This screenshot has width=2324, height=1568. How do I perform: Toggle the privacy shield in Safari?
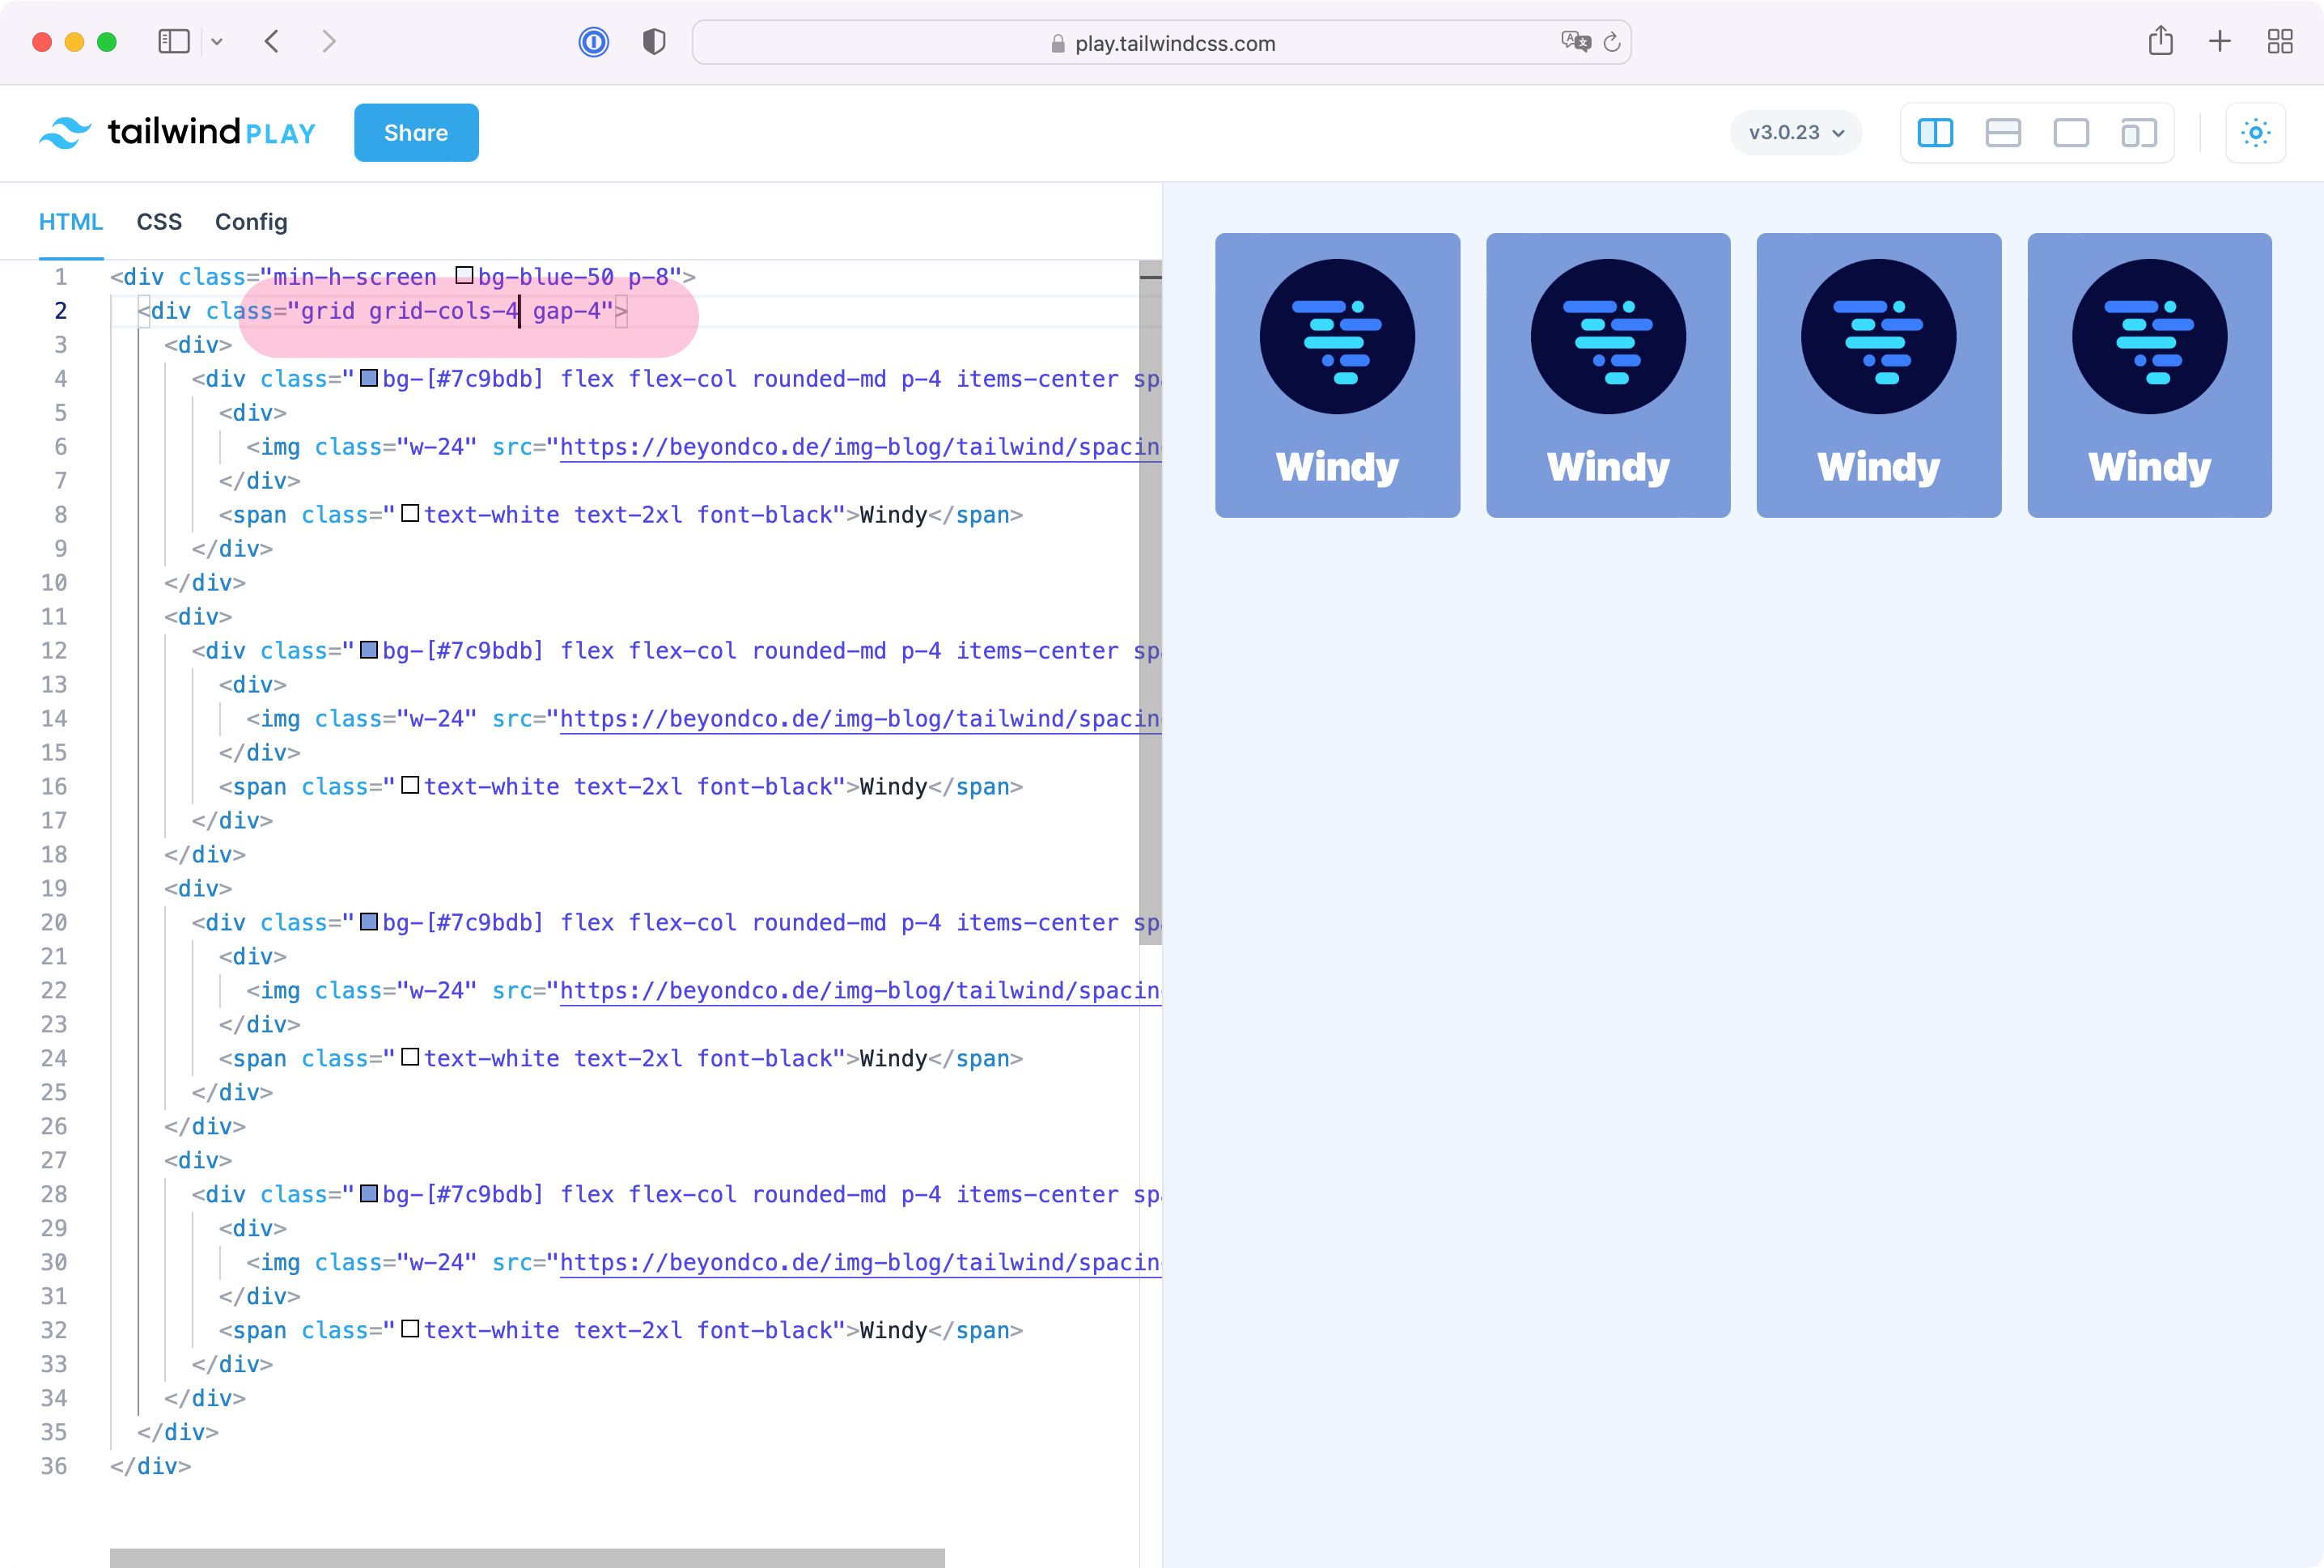pyautogui.click(x=654, y=42)
